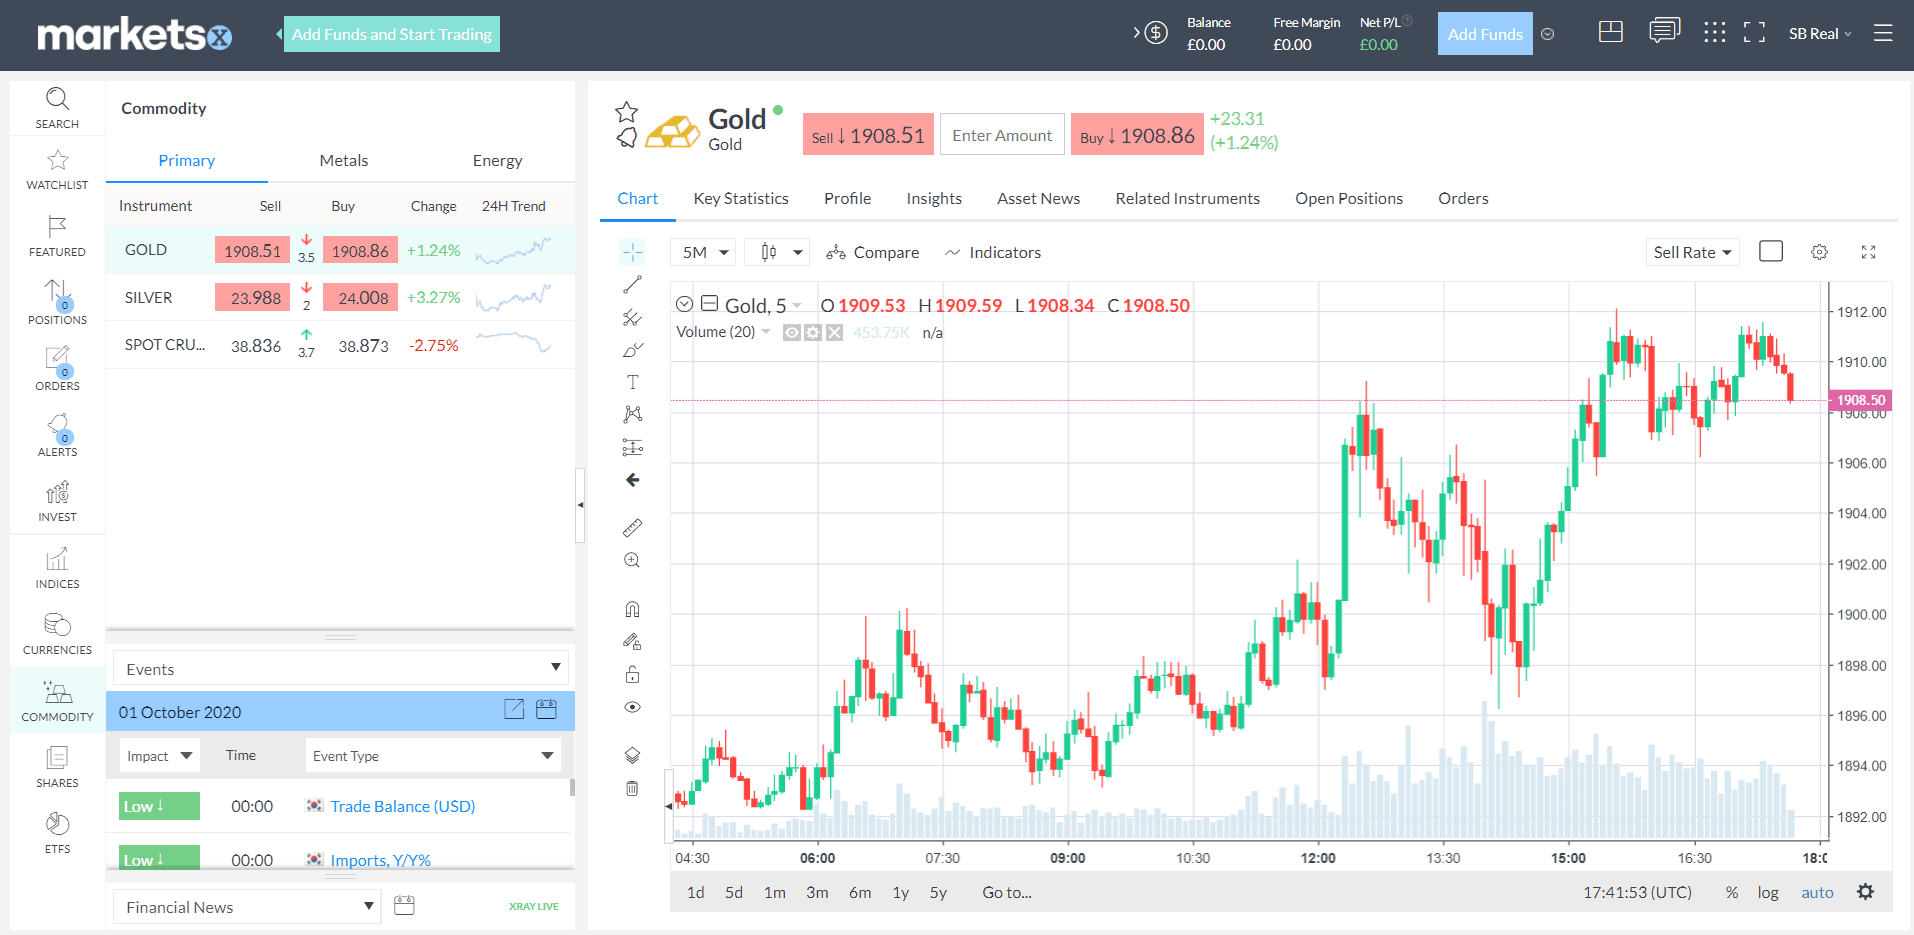Switch to the Metals tab
The image size is (1914, 935).
point(344,160)
